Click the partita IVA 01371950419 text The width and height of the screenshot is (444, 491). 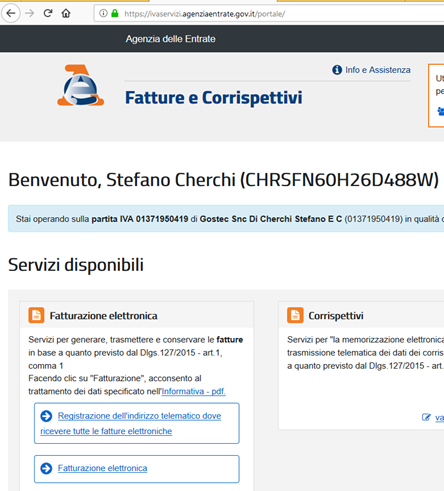click(x=140, y=219)
